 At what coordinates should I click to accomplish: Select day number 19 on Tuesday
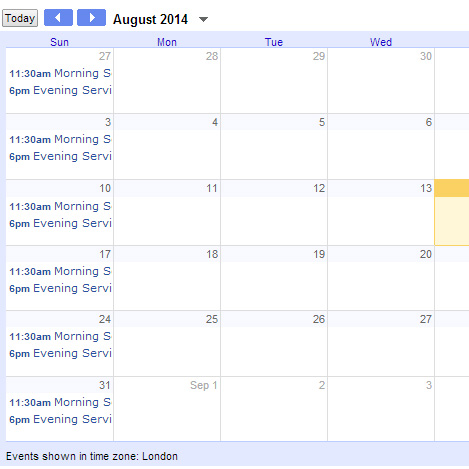click(x=319, y=254)
